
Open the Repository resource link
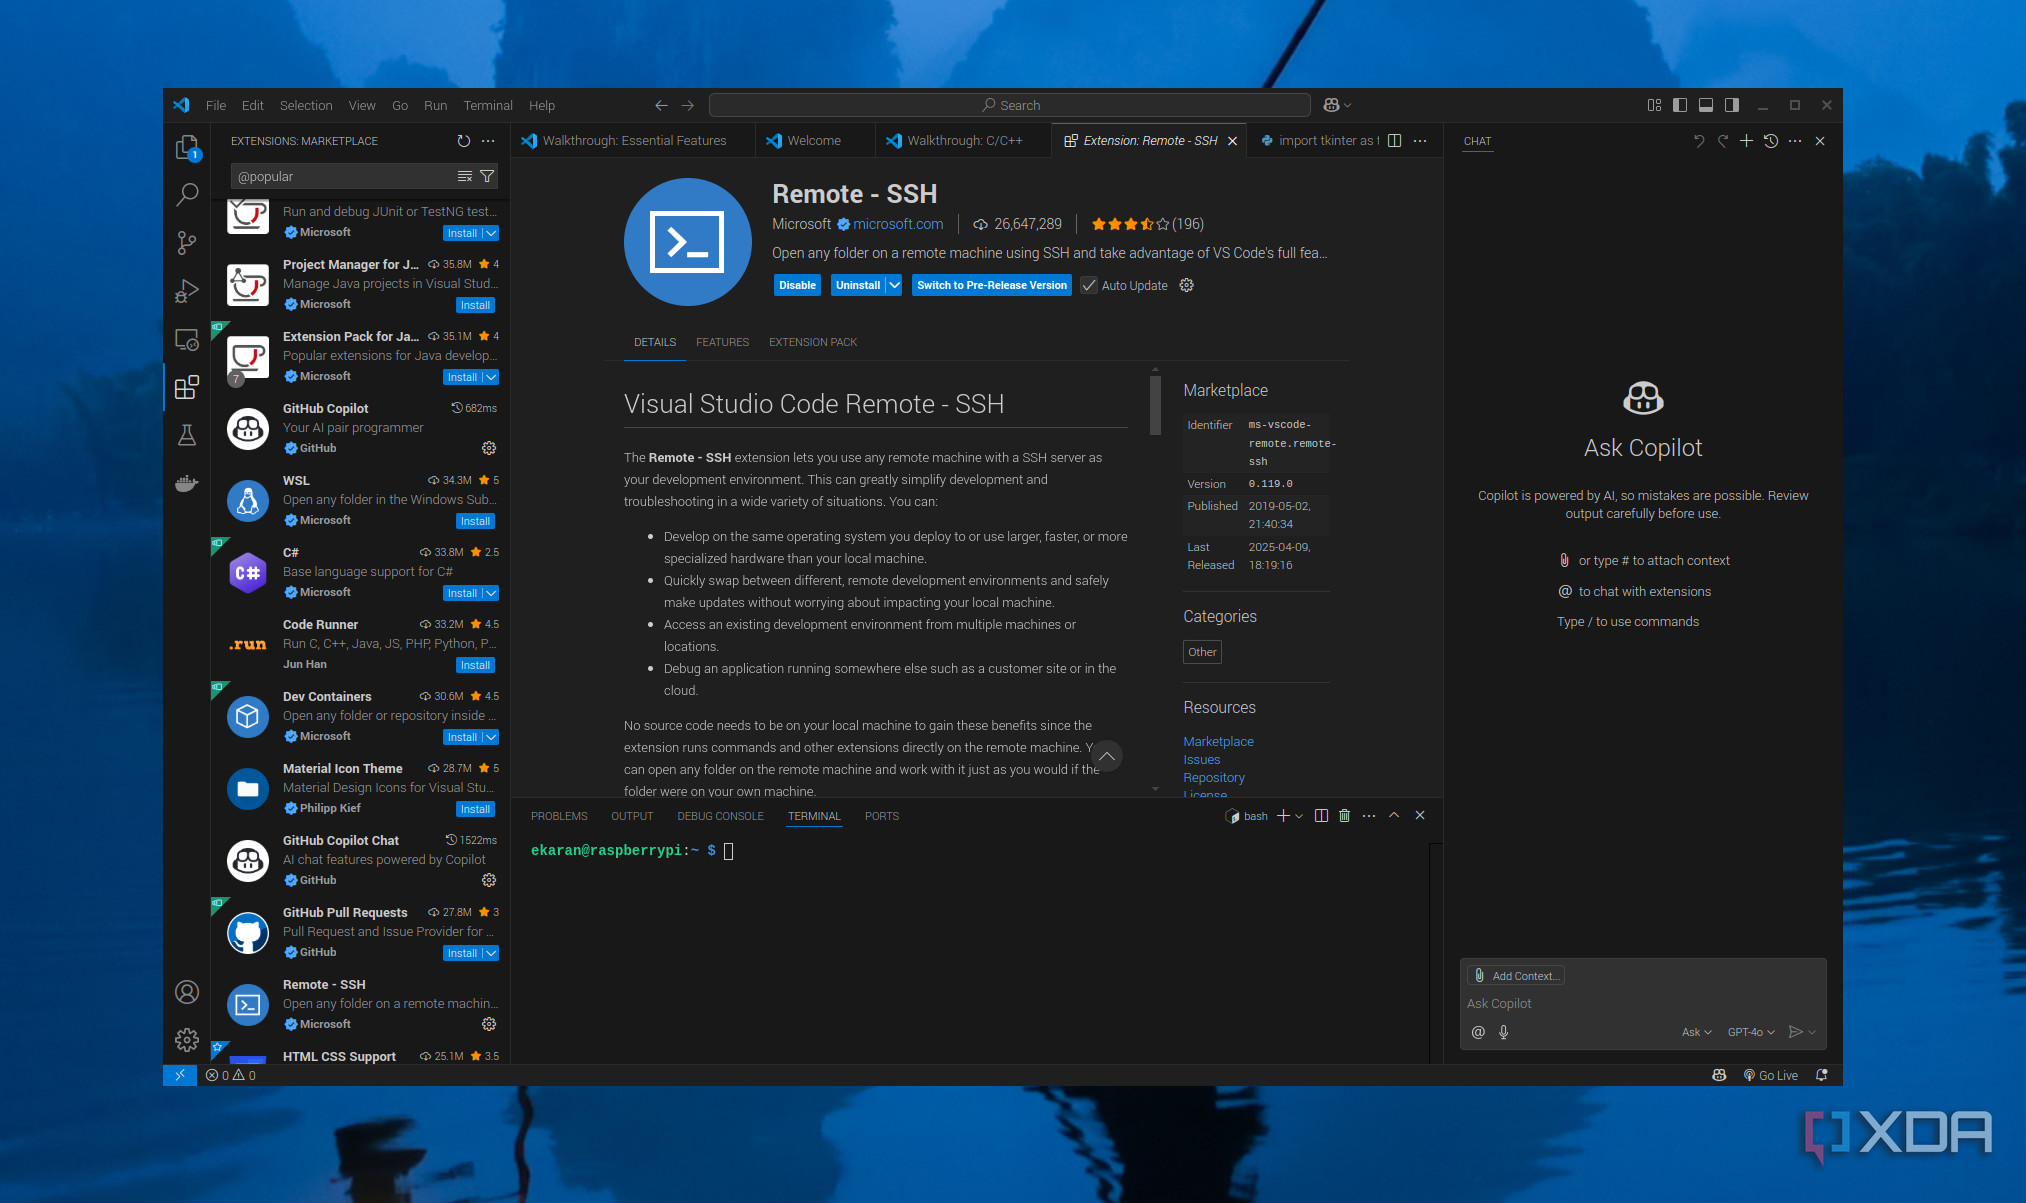1214,777
